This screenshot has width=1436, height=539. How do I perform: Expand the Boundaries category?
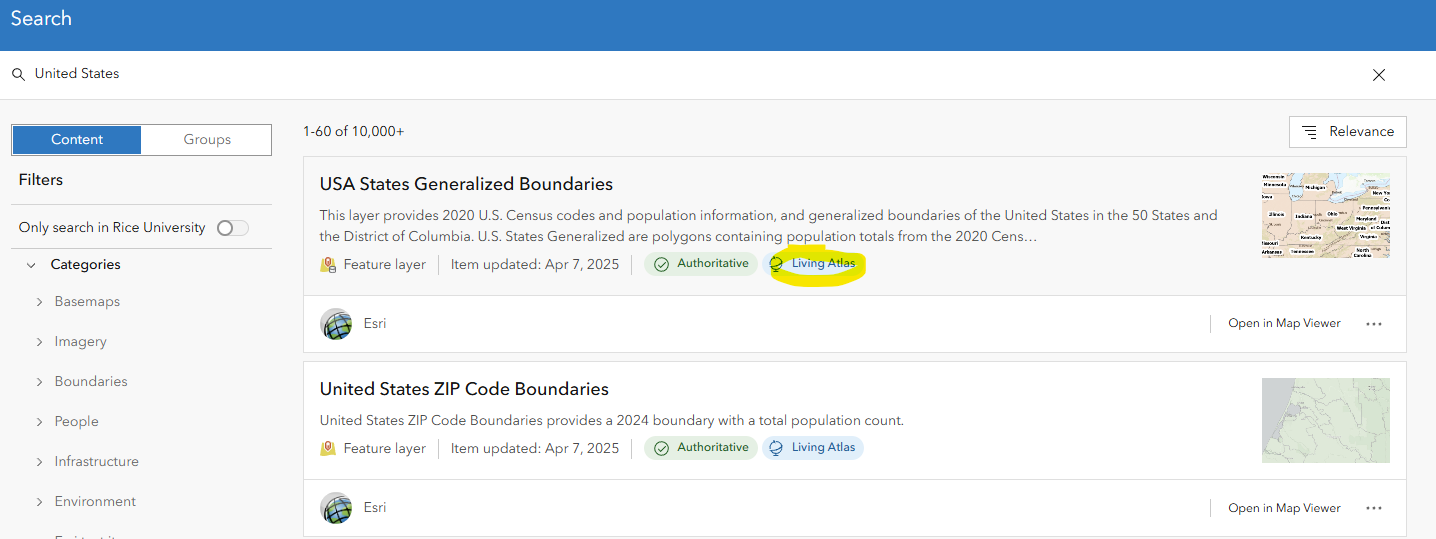pos(40,382)
